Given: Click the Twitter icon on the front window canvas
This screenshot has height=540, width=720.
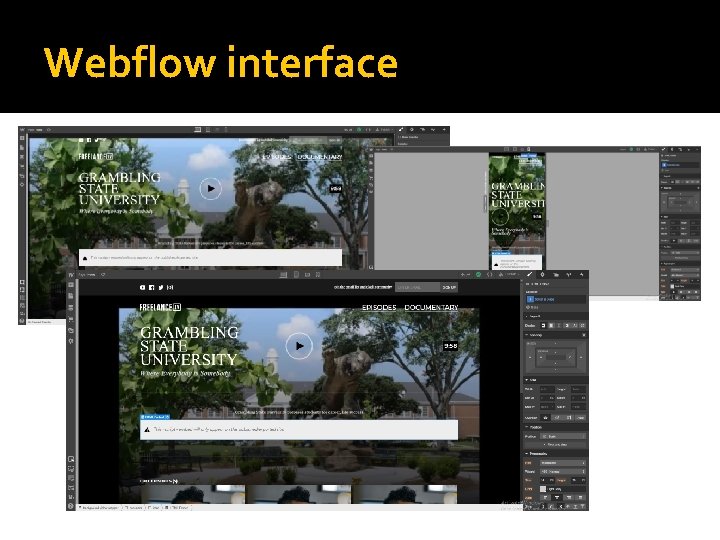Looking at the screenshot, I should tap(161, 287).
